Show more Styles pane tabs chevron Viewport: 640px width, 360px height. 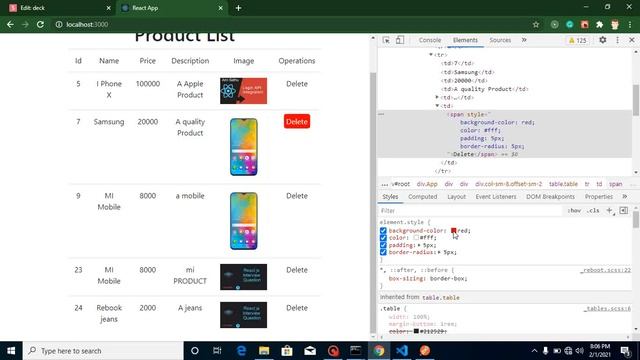point(624,196)
